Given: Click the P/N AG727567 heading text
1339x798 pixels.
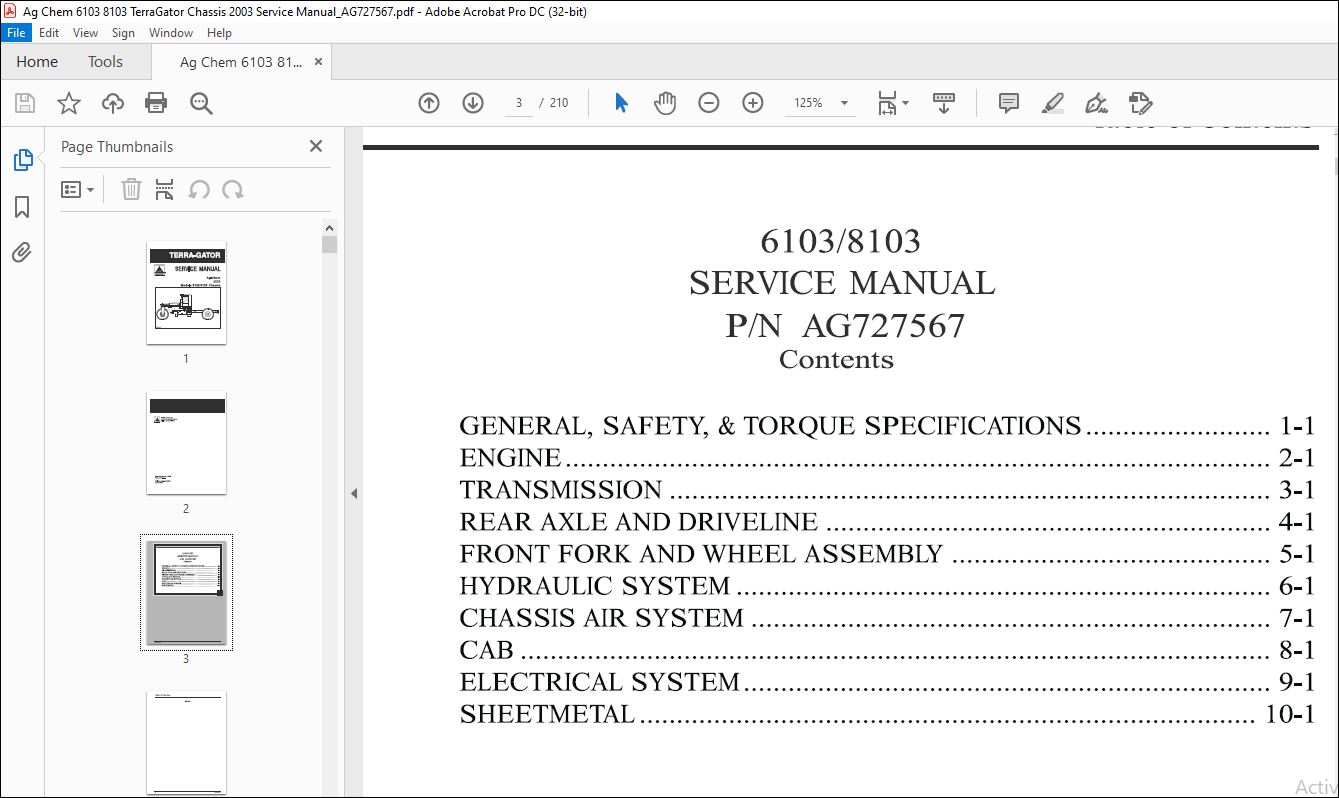Looking at the screenshot, I should 845,326.
